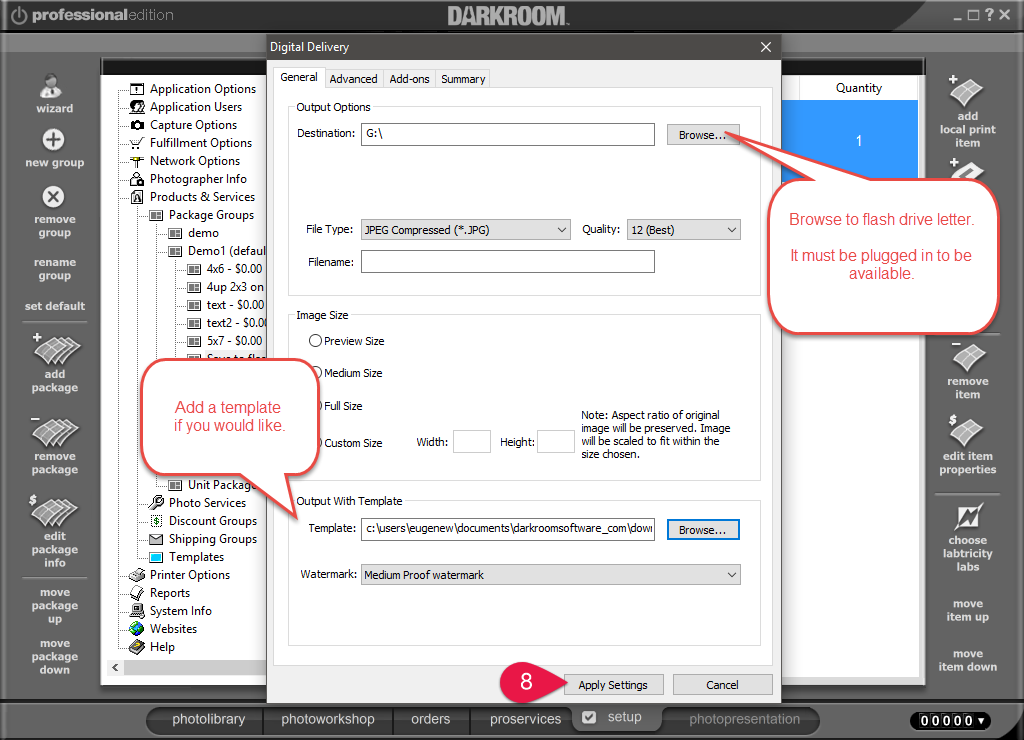Viewport: 1024px width, 740px height.
Task: Click the remove item icon
Action: pos(967,357)
